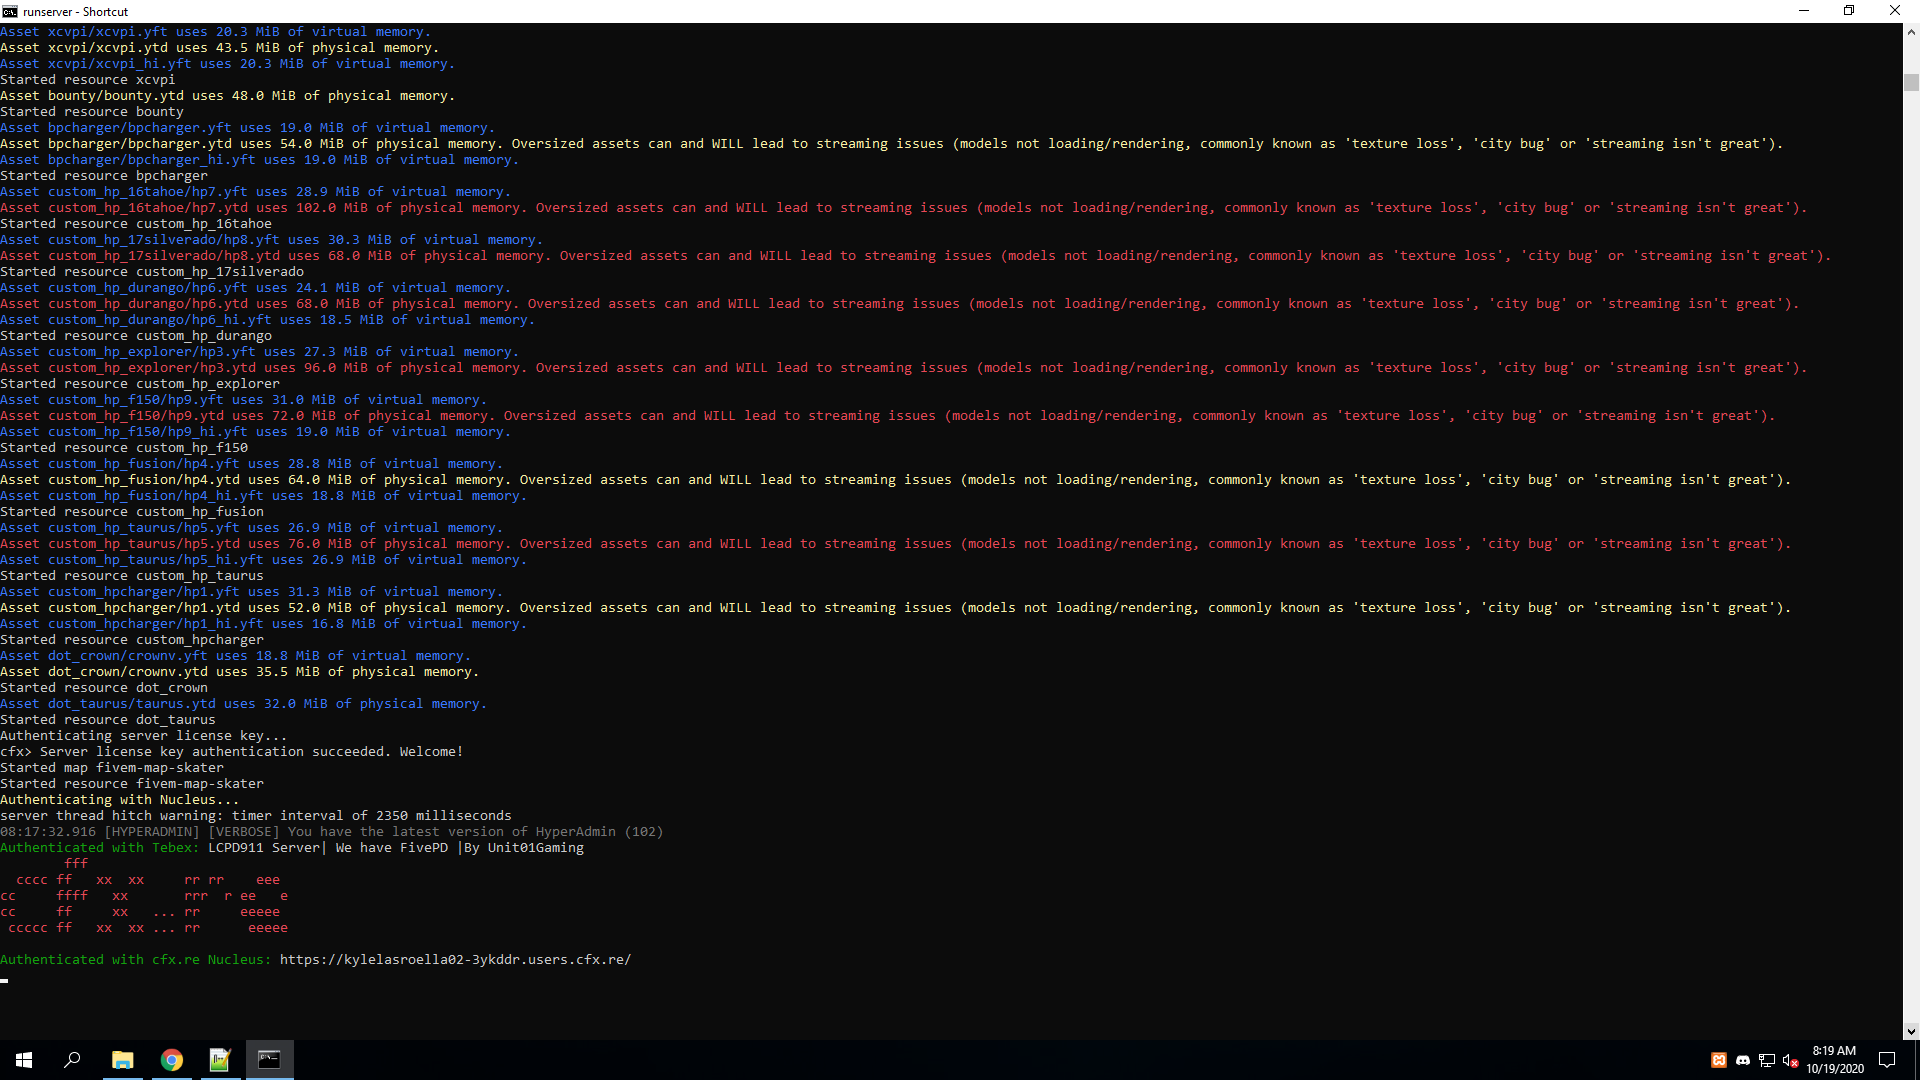Click the console scrollbar up arrow
The height and width of the screenshot is (1080, 1920).
[1911, 32]
